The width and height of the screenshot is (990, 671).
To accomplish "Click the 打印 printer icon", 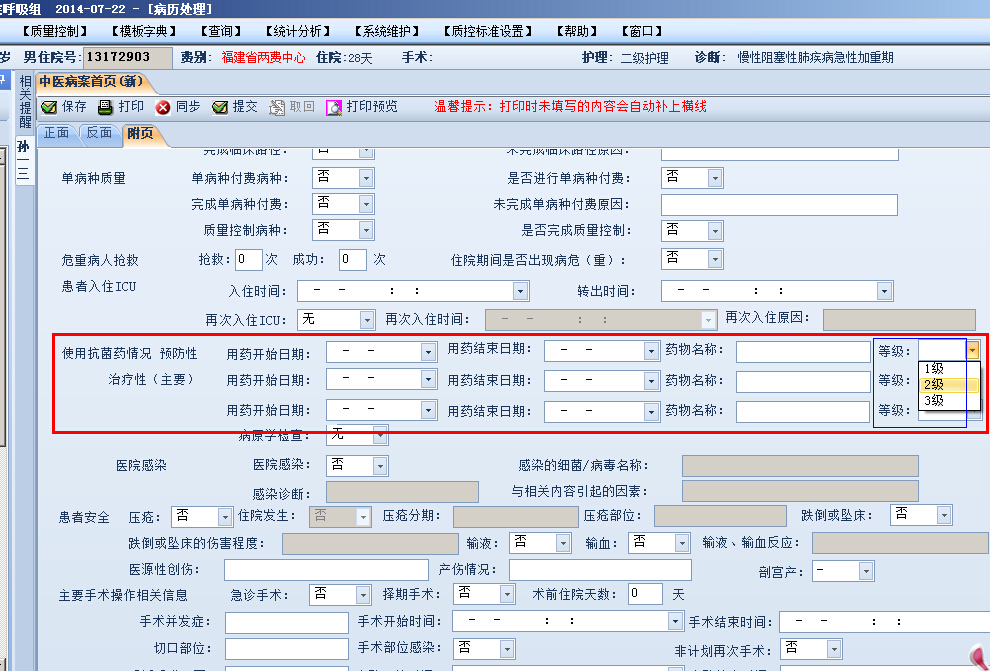I will click(105, 107).
